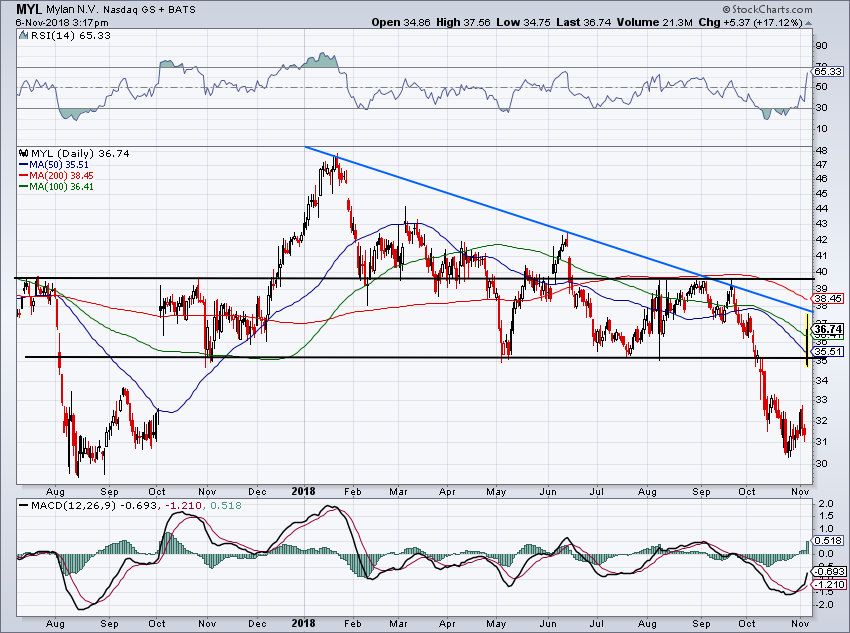Viewport: 850px width, 633px height.
Task: Click the Dec label on the price panel time axis
Action: 257,492
